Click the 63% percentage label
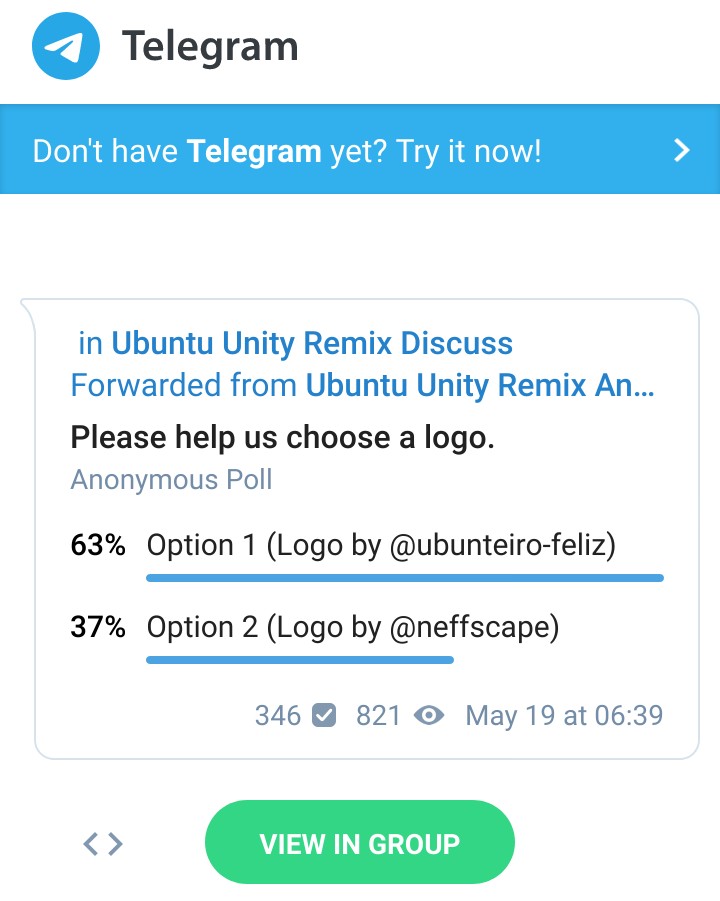 coord(97,545)
